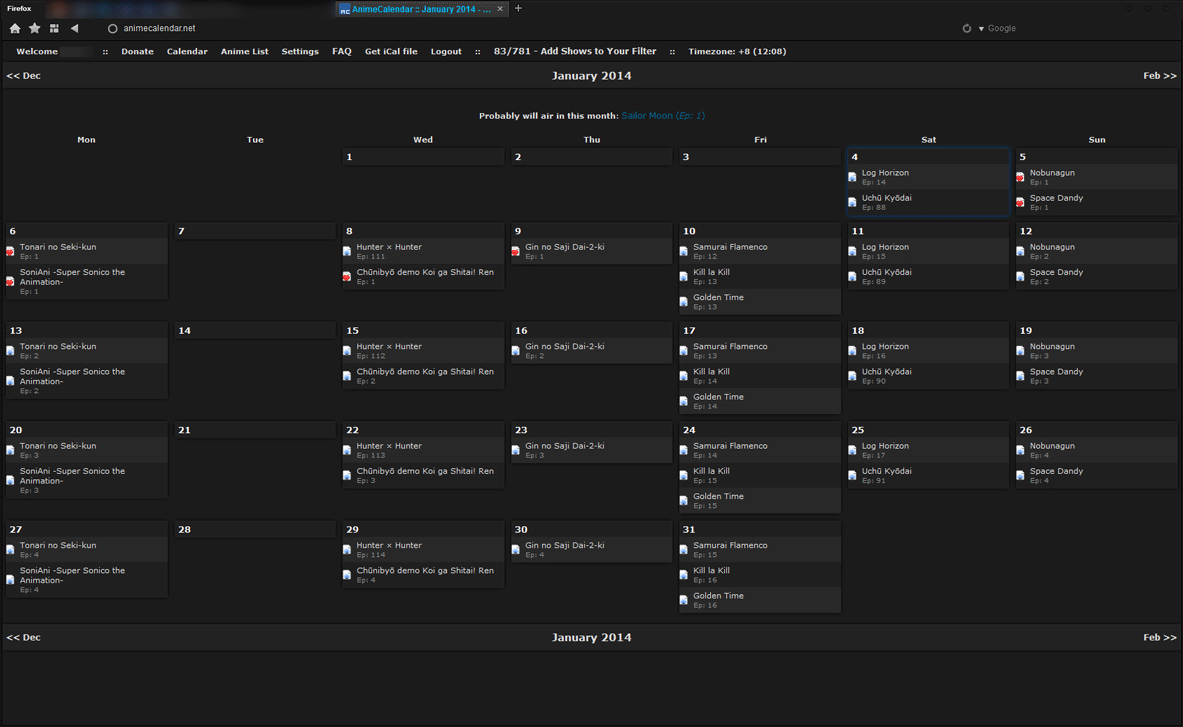Image resolution: width=1183 pixels, height=727 pixels.
Task: Close the AnimeCalendar tab
Action: click(x=500, y=9)
